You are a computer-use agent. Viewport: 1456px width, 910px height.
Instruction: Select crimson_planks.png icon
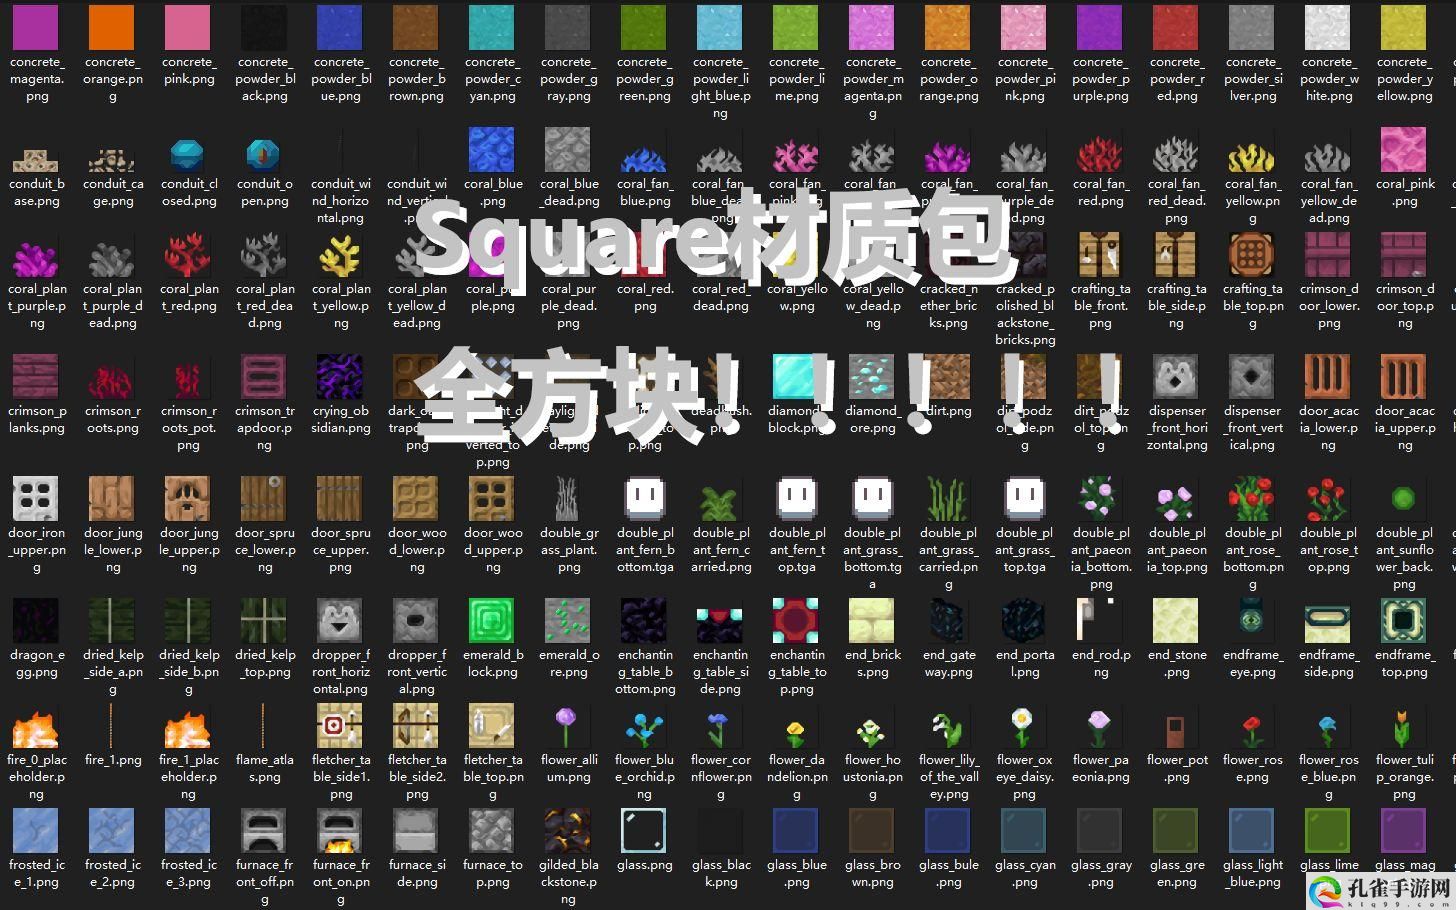pyautogui.click(x=36, y=376)
